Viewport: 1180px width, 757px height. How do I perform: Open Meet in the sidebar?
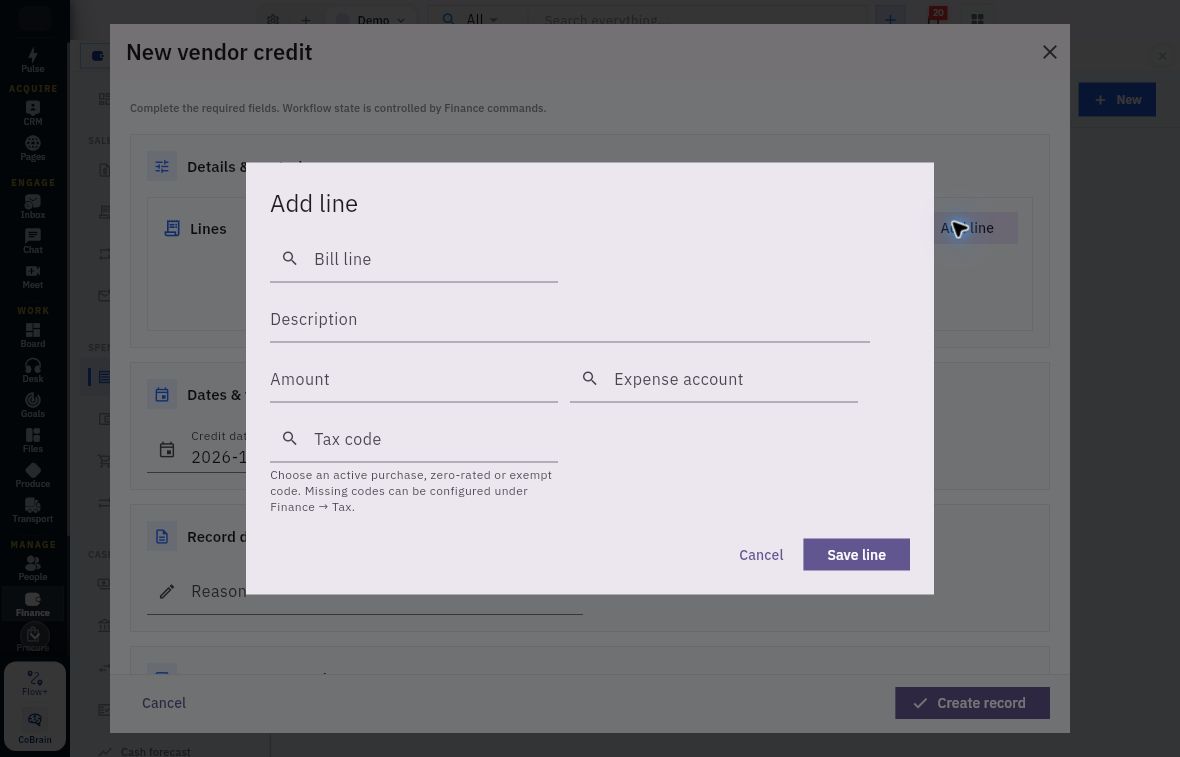pos(32,277)
